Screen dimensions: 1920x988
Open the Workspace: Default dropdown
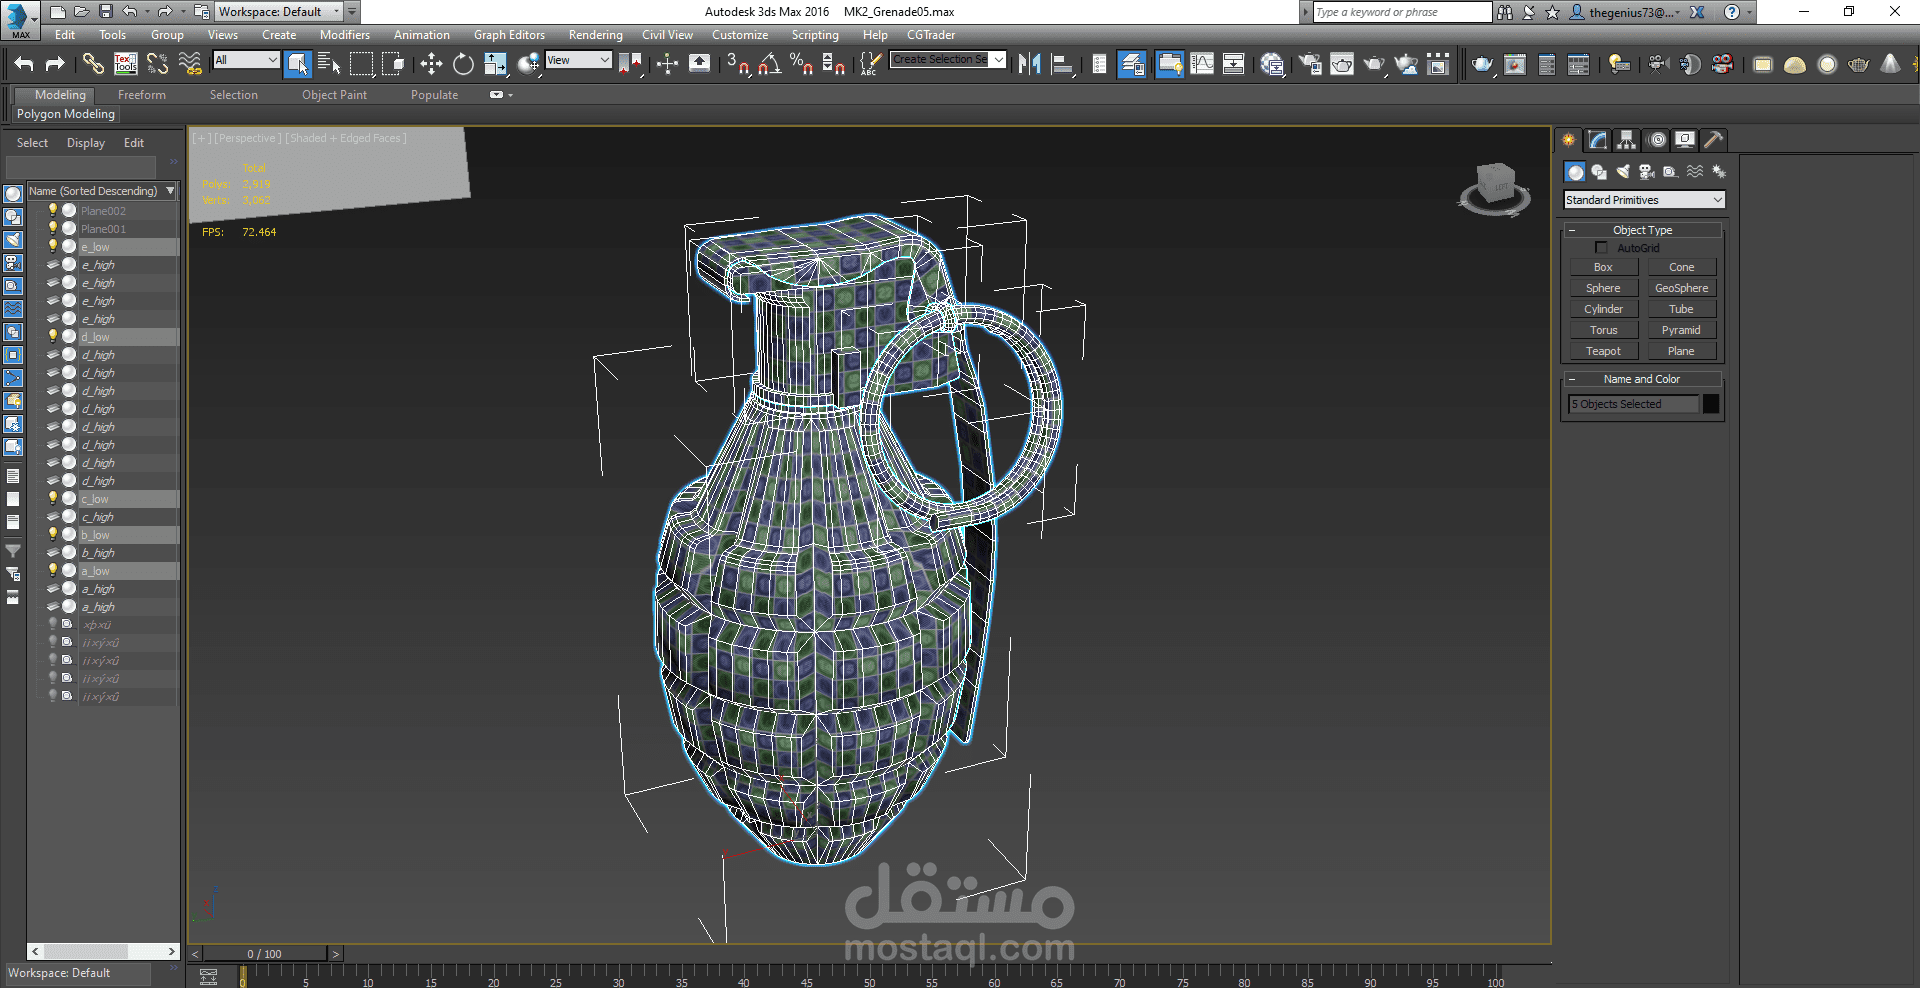pyautogui.click(x=280, y=12)
